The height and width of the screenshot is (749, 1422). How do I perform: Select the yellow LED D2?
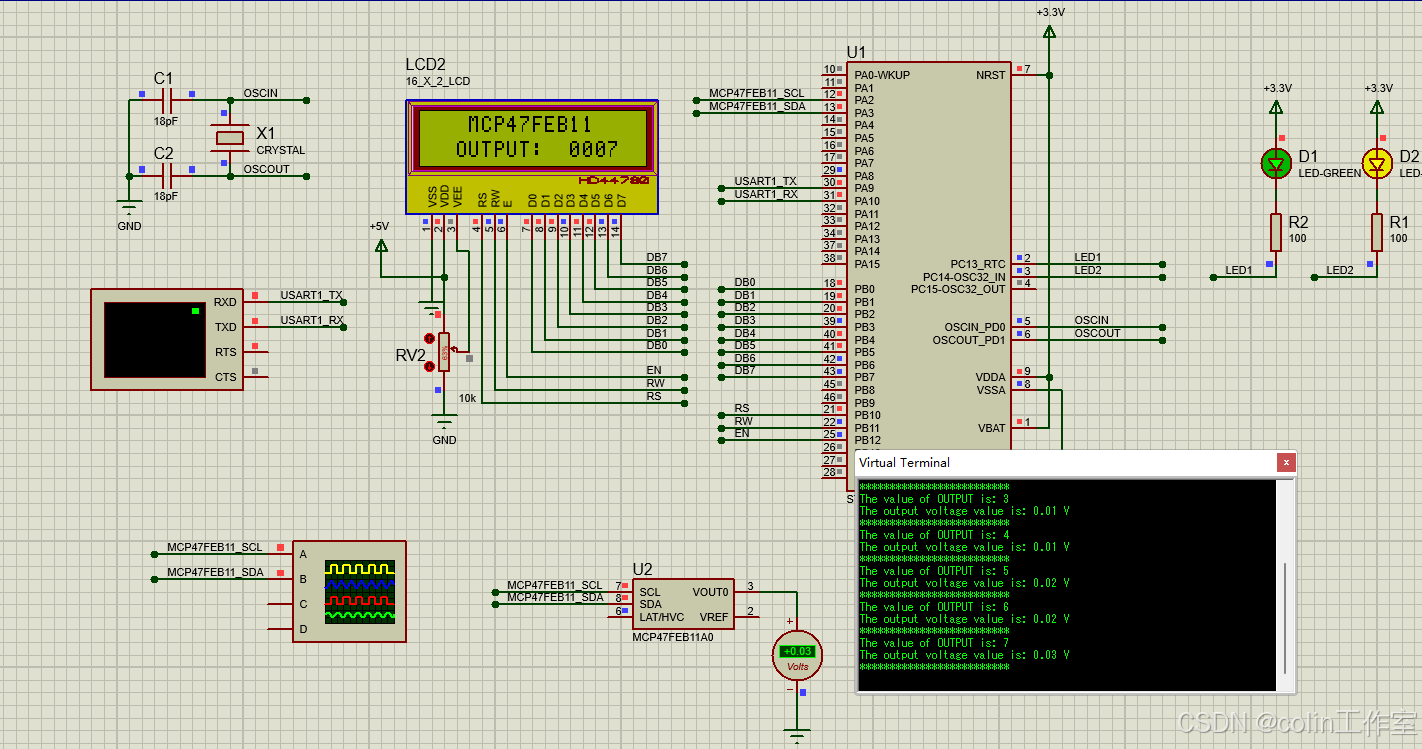[x=1377, y=163]
